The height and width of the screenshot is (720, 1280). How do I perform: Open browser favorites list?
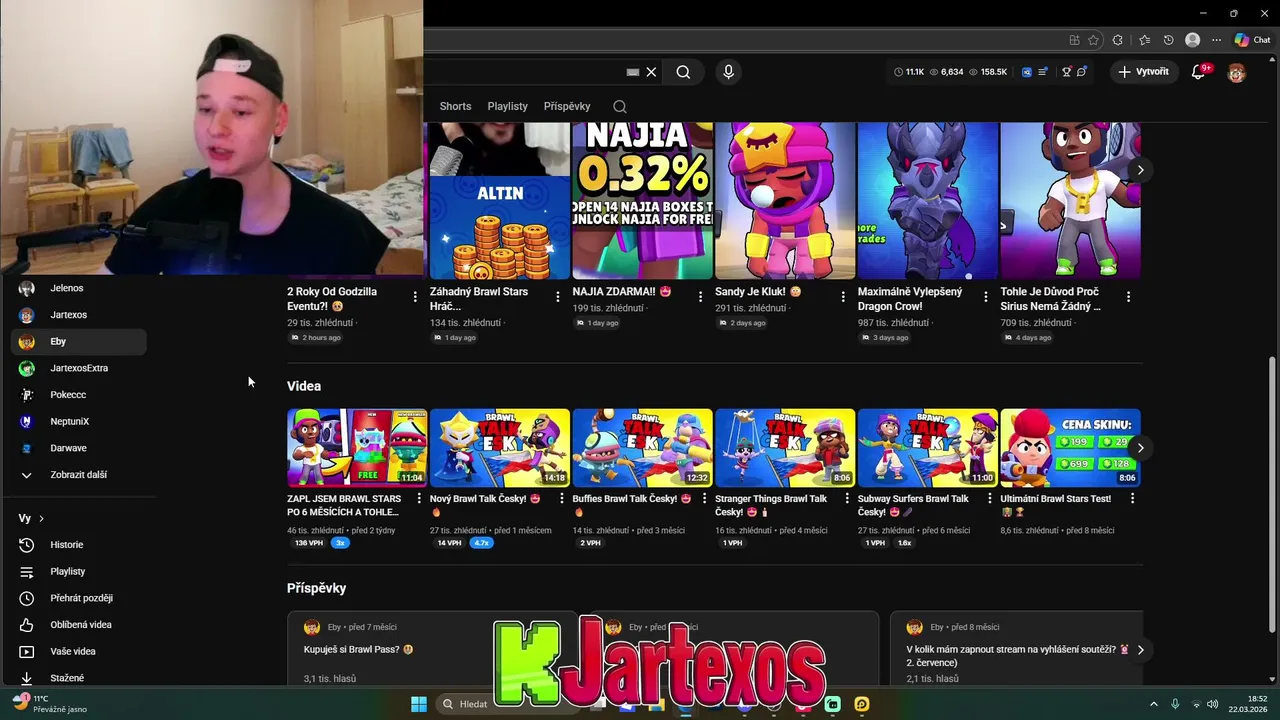point(1144,40)
